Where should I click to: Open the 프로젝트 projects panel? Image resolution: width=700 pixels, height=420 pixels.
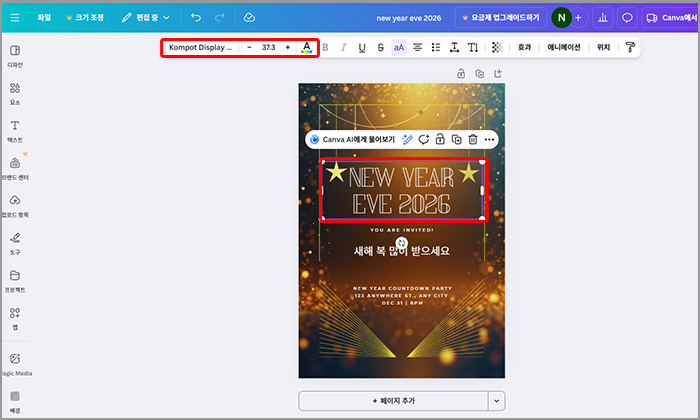coord(15,281)
